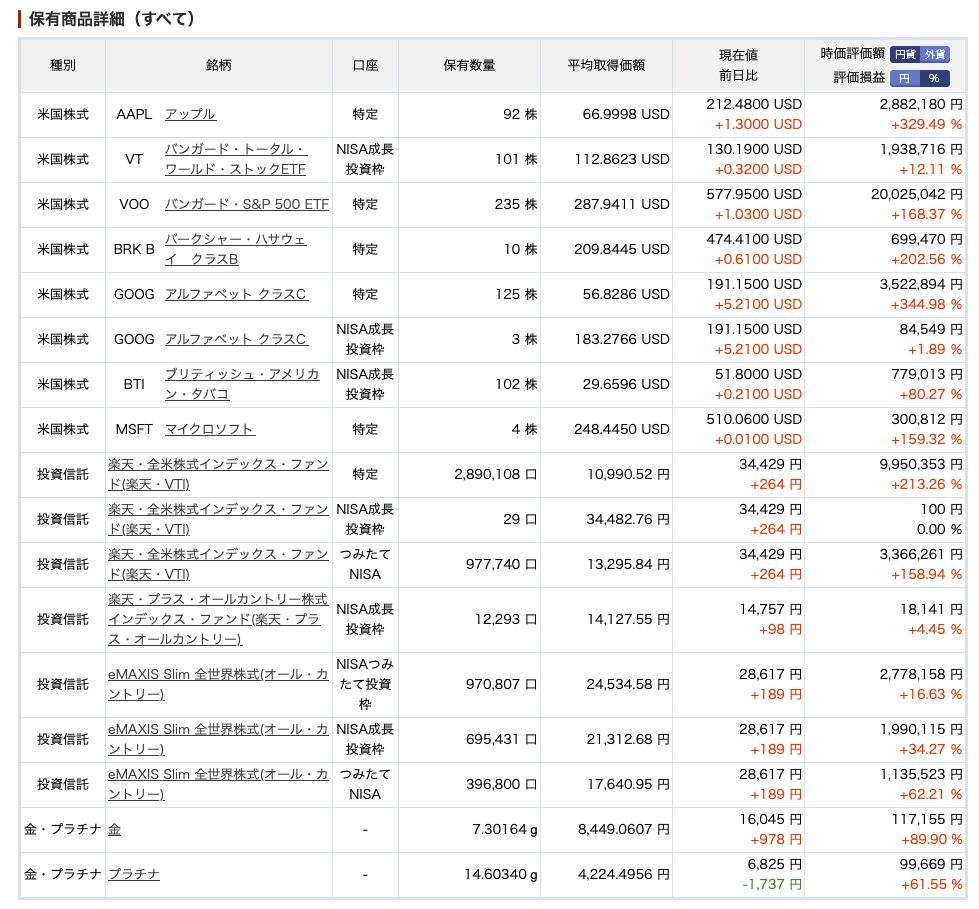Image resolution: width=979 pixels, height=909 pixels.
Task: Click the 510.0600 USD current price
Action: [x=754, y=419]
